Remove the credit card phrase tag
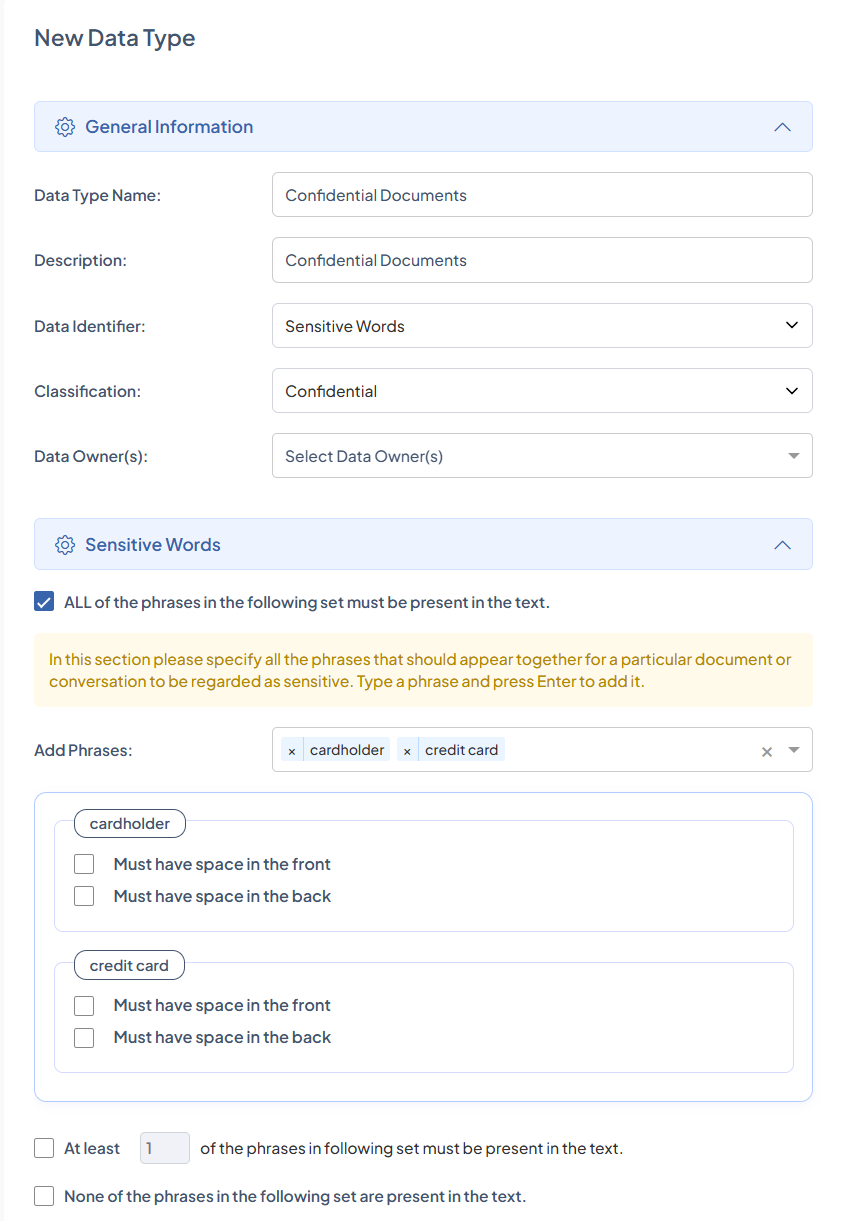The height and width of the screenshot is (1221, 856). [x=407, y=751]
